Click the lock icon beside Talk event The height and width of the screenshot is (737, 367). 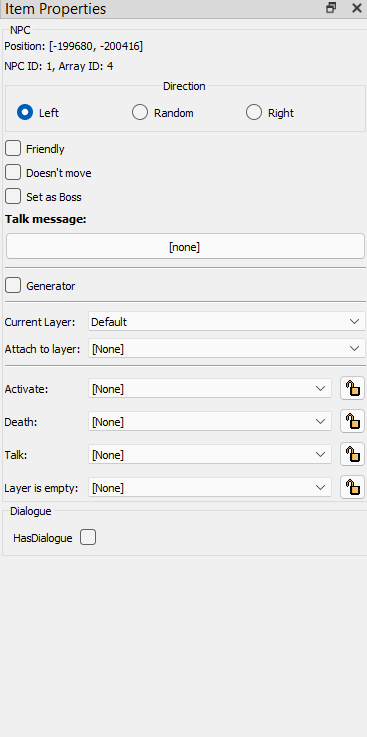352,455
